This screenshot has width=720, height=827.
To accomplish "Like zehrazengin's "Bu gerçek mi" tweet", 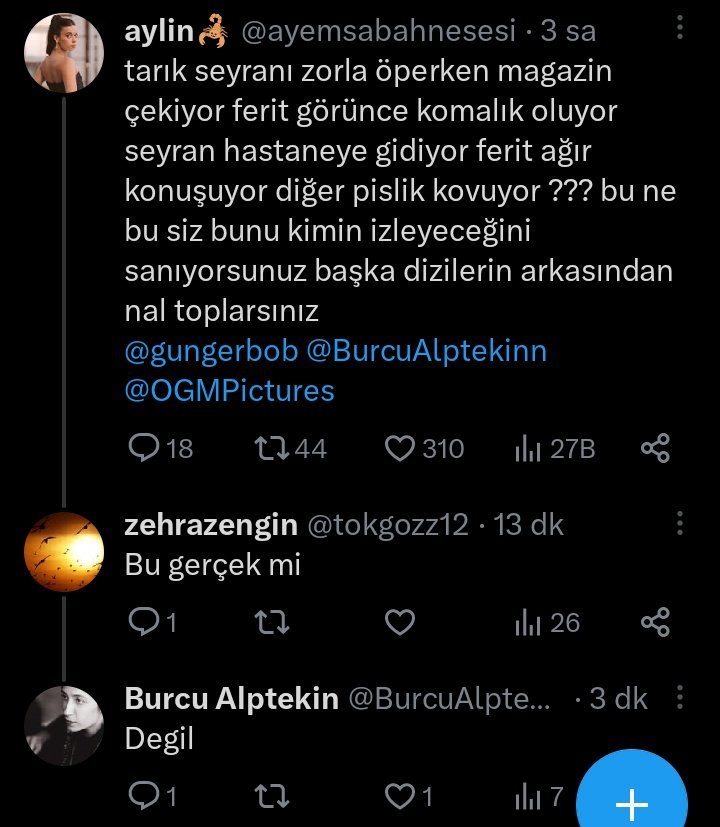I will pyautogui.click(x=400, y=623).
